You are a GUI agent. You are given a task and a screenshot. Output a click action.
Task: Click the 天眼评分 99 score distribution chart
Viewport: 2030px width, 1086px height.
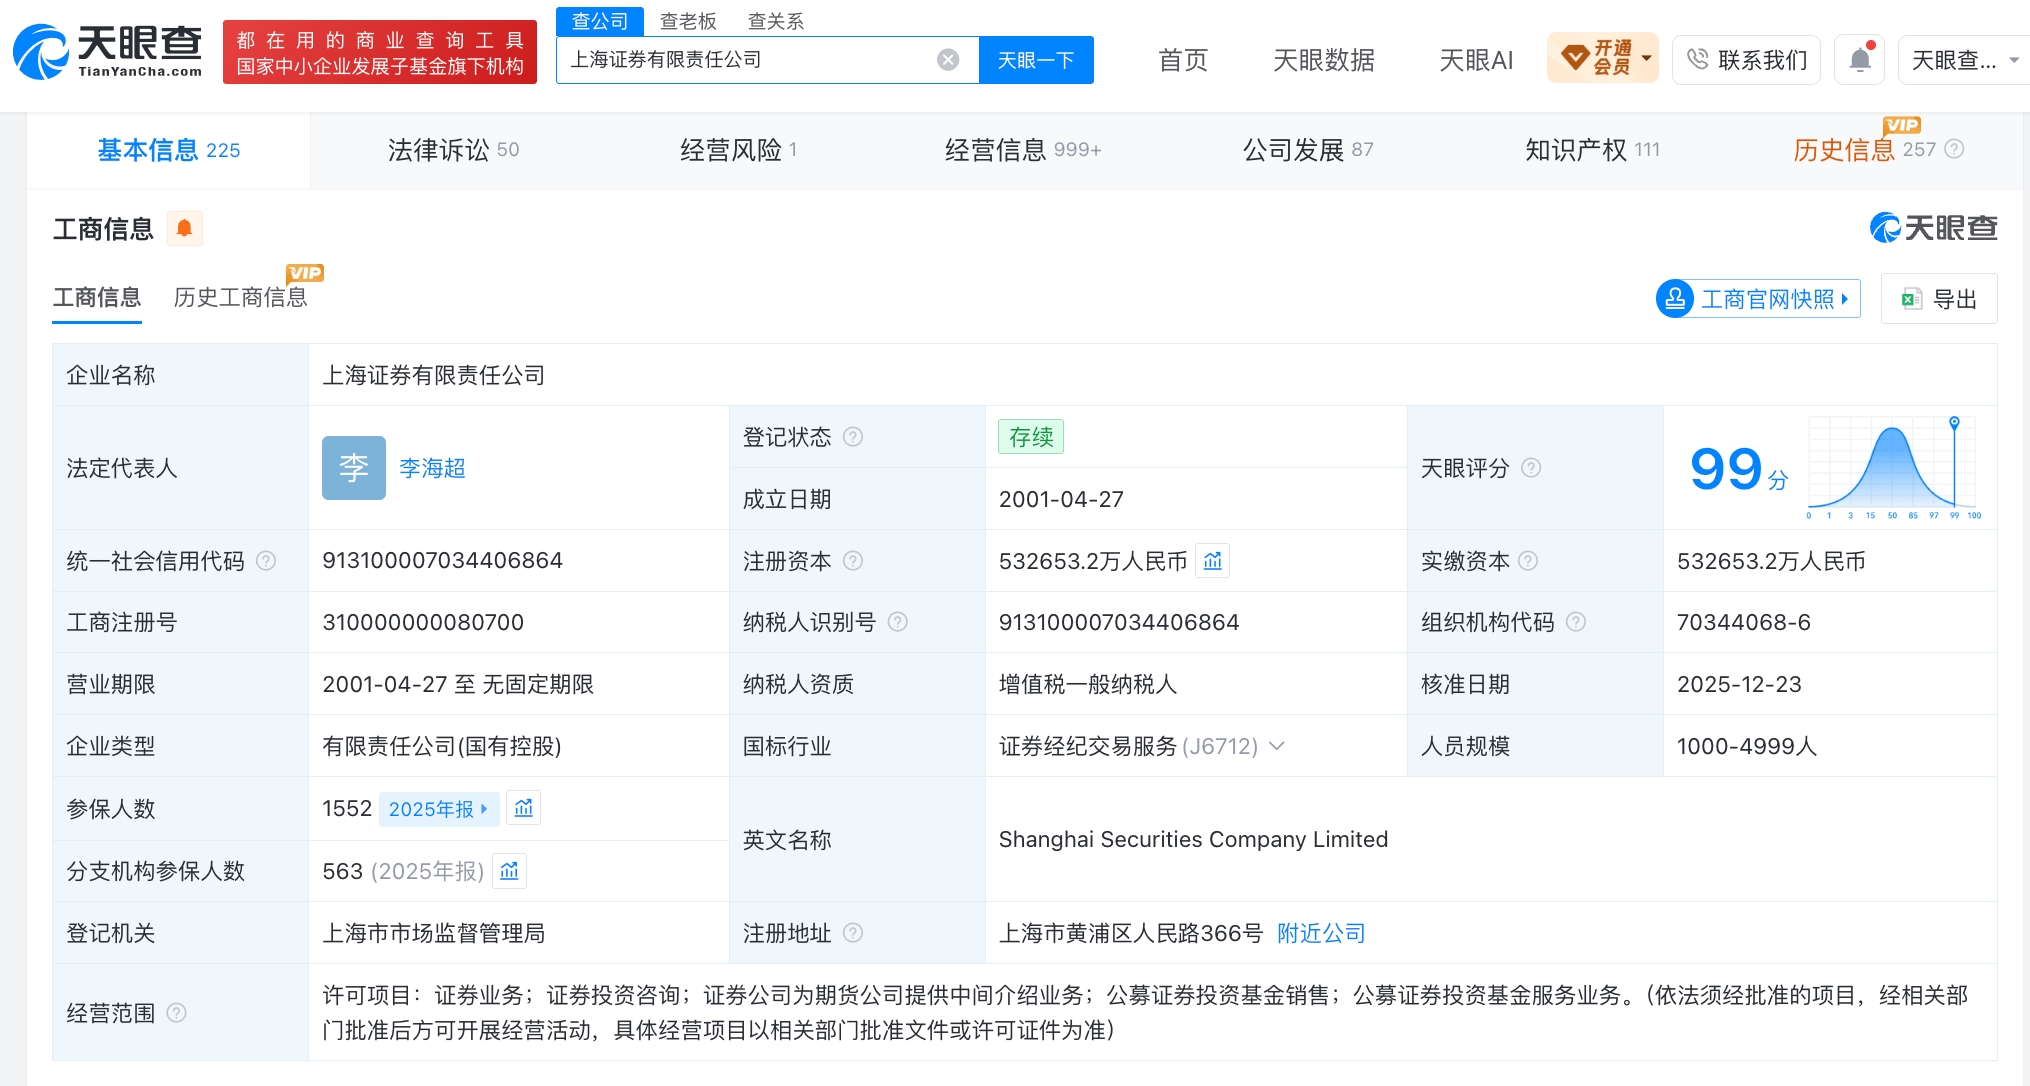[1894, 468]
